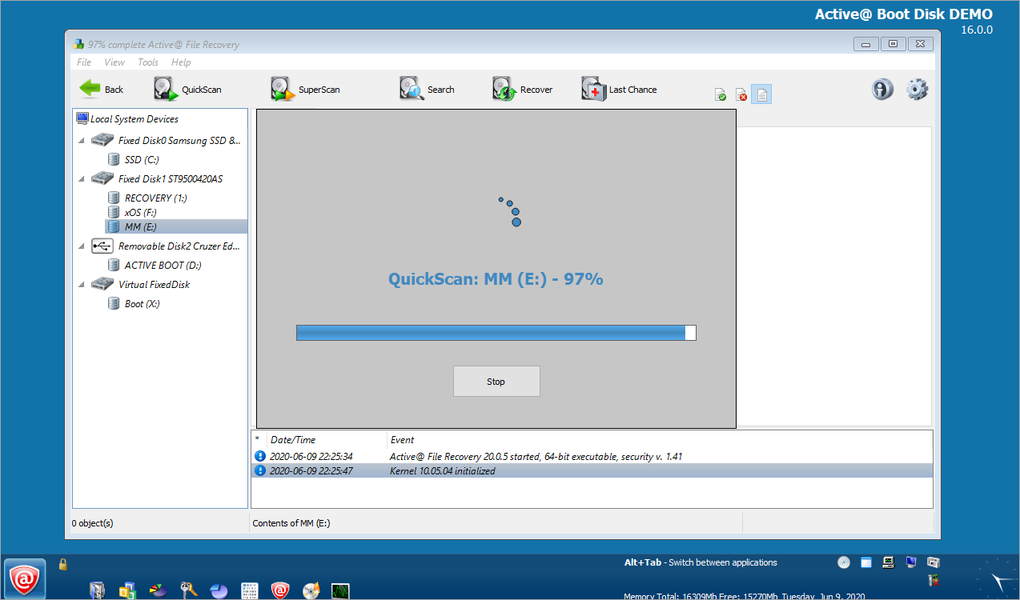Viewport: 1020px width, 600px height.
Task: Click info icon of 22:25:34 log row
Action: pyautogui.click(x=260, y=456)
